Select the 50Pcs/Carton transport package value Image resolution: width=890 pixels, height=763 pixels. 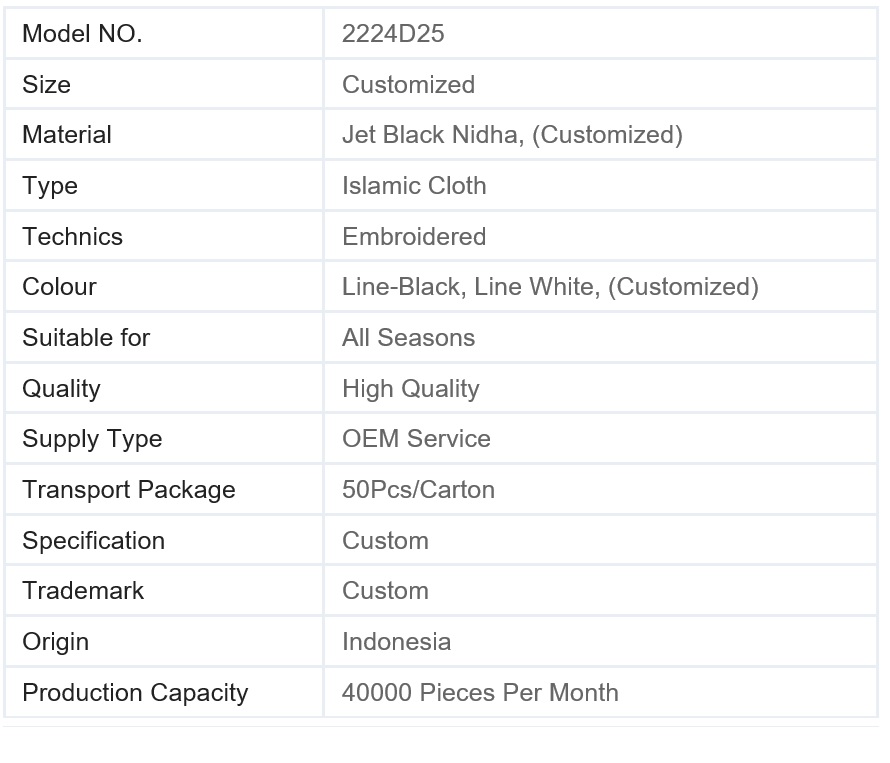pos(418,489)
